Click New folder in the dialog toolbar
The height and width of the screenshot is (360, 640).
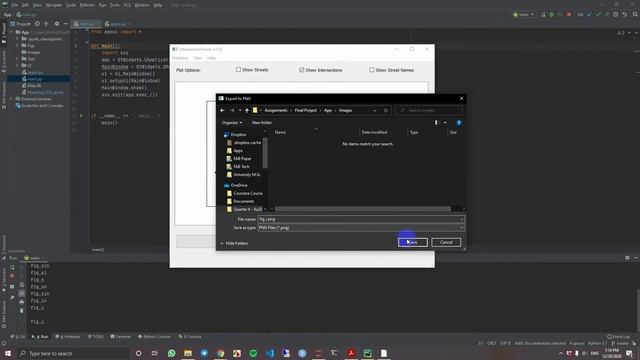262,122
